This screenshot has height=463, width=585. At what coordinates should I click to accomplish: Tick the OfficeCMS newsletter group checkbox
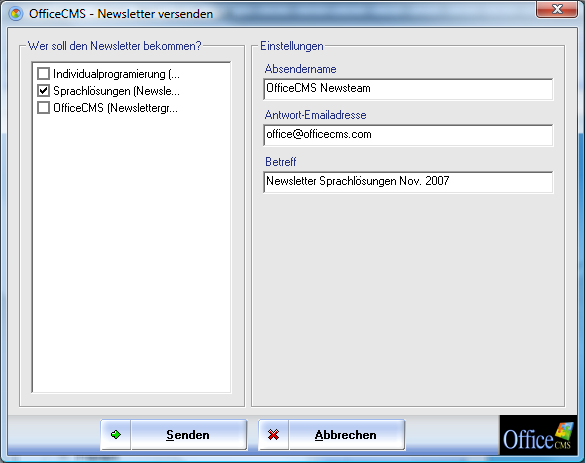[x=44, y=108]
